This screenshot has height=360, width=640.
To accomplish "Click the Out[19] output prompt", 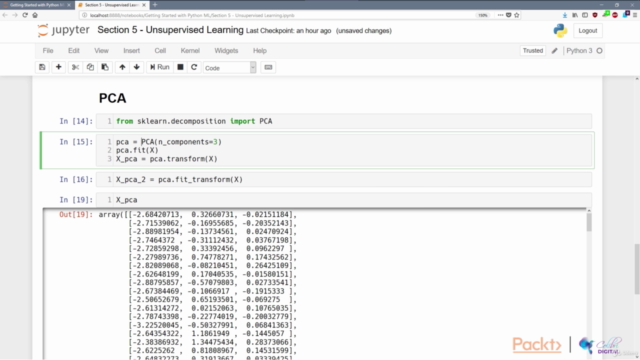I will 76,215.
